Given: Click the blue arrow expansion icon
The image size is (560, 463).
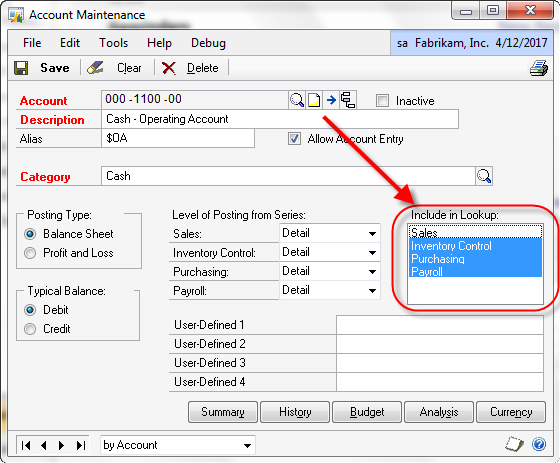Looking at the screenshot, I should click(x=331, y=100).
